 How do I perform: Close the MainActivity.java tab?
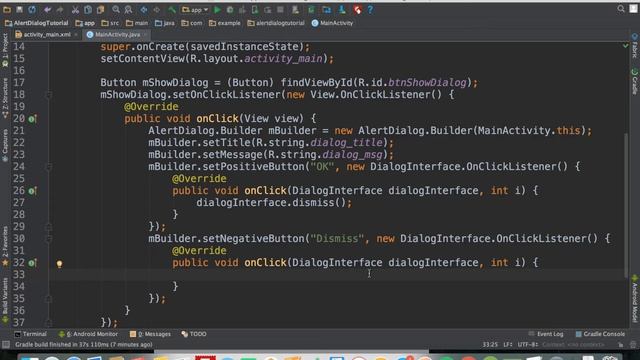pyautogui.click(x=145, y=35)
